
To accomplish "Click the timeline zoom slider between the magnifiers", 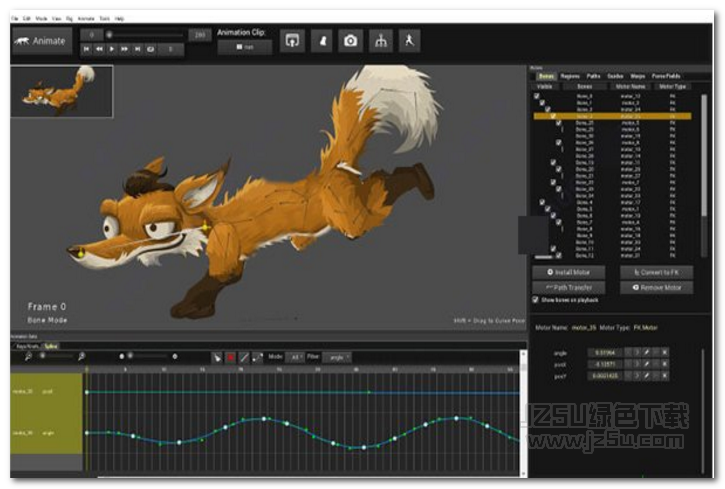I will [x=56, y=356].
